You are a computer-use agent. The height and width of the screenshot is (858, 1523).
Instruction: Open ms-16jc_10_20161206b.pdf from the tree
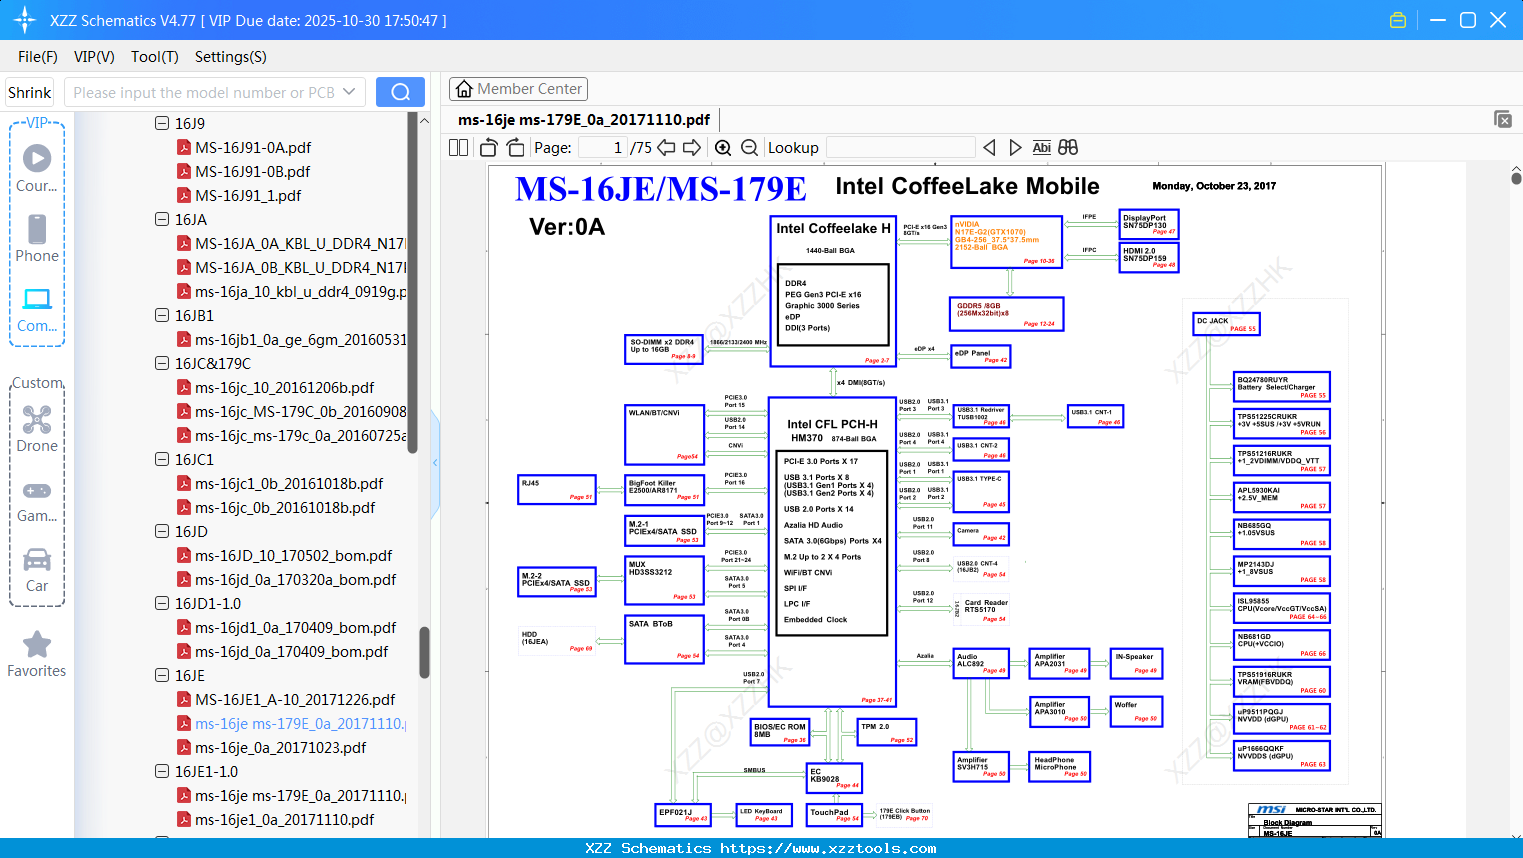(x=285, y=387)
